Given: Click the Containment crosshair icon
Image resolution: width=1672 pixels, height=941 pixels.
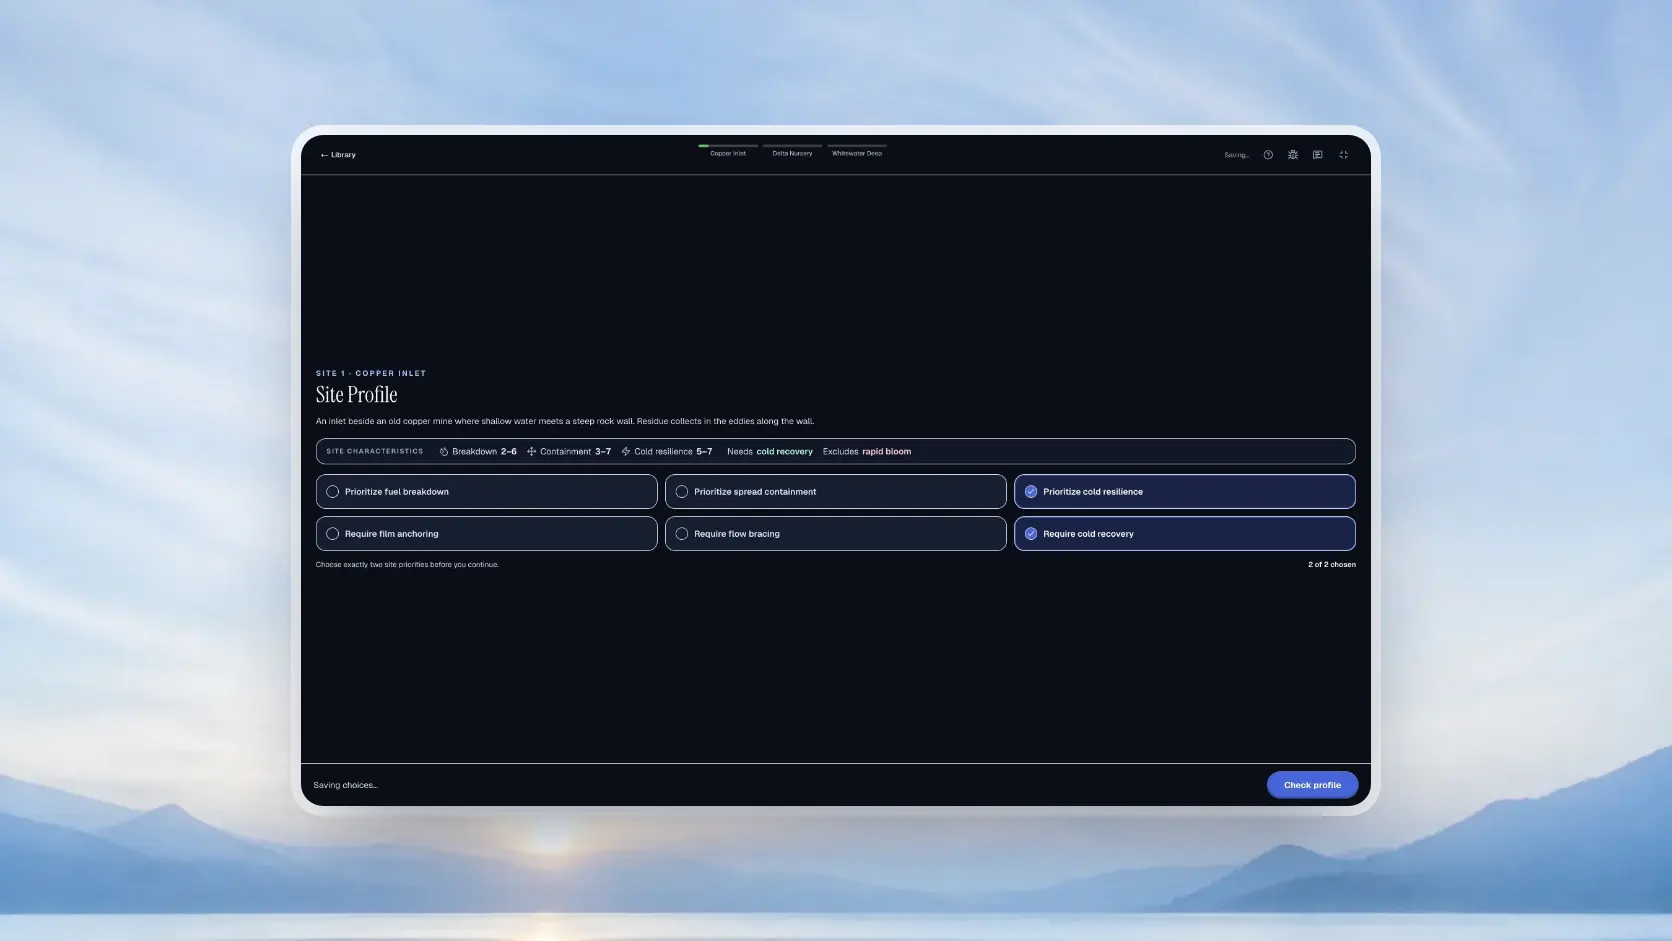Looking at the screenshot, I should [531, 452].
